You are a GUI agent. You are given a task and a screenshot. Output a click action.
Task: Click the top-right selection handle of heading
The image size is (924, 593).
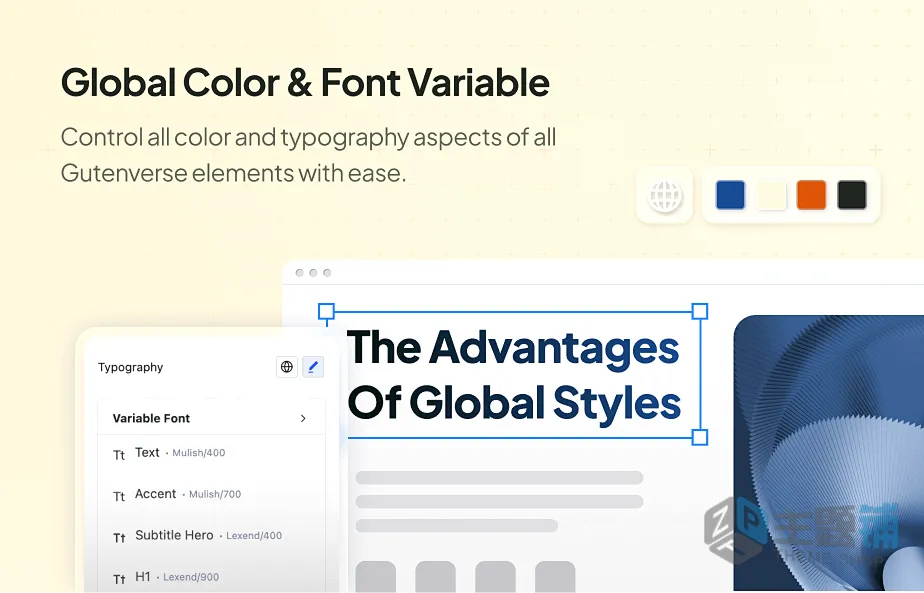coord(699,311)
